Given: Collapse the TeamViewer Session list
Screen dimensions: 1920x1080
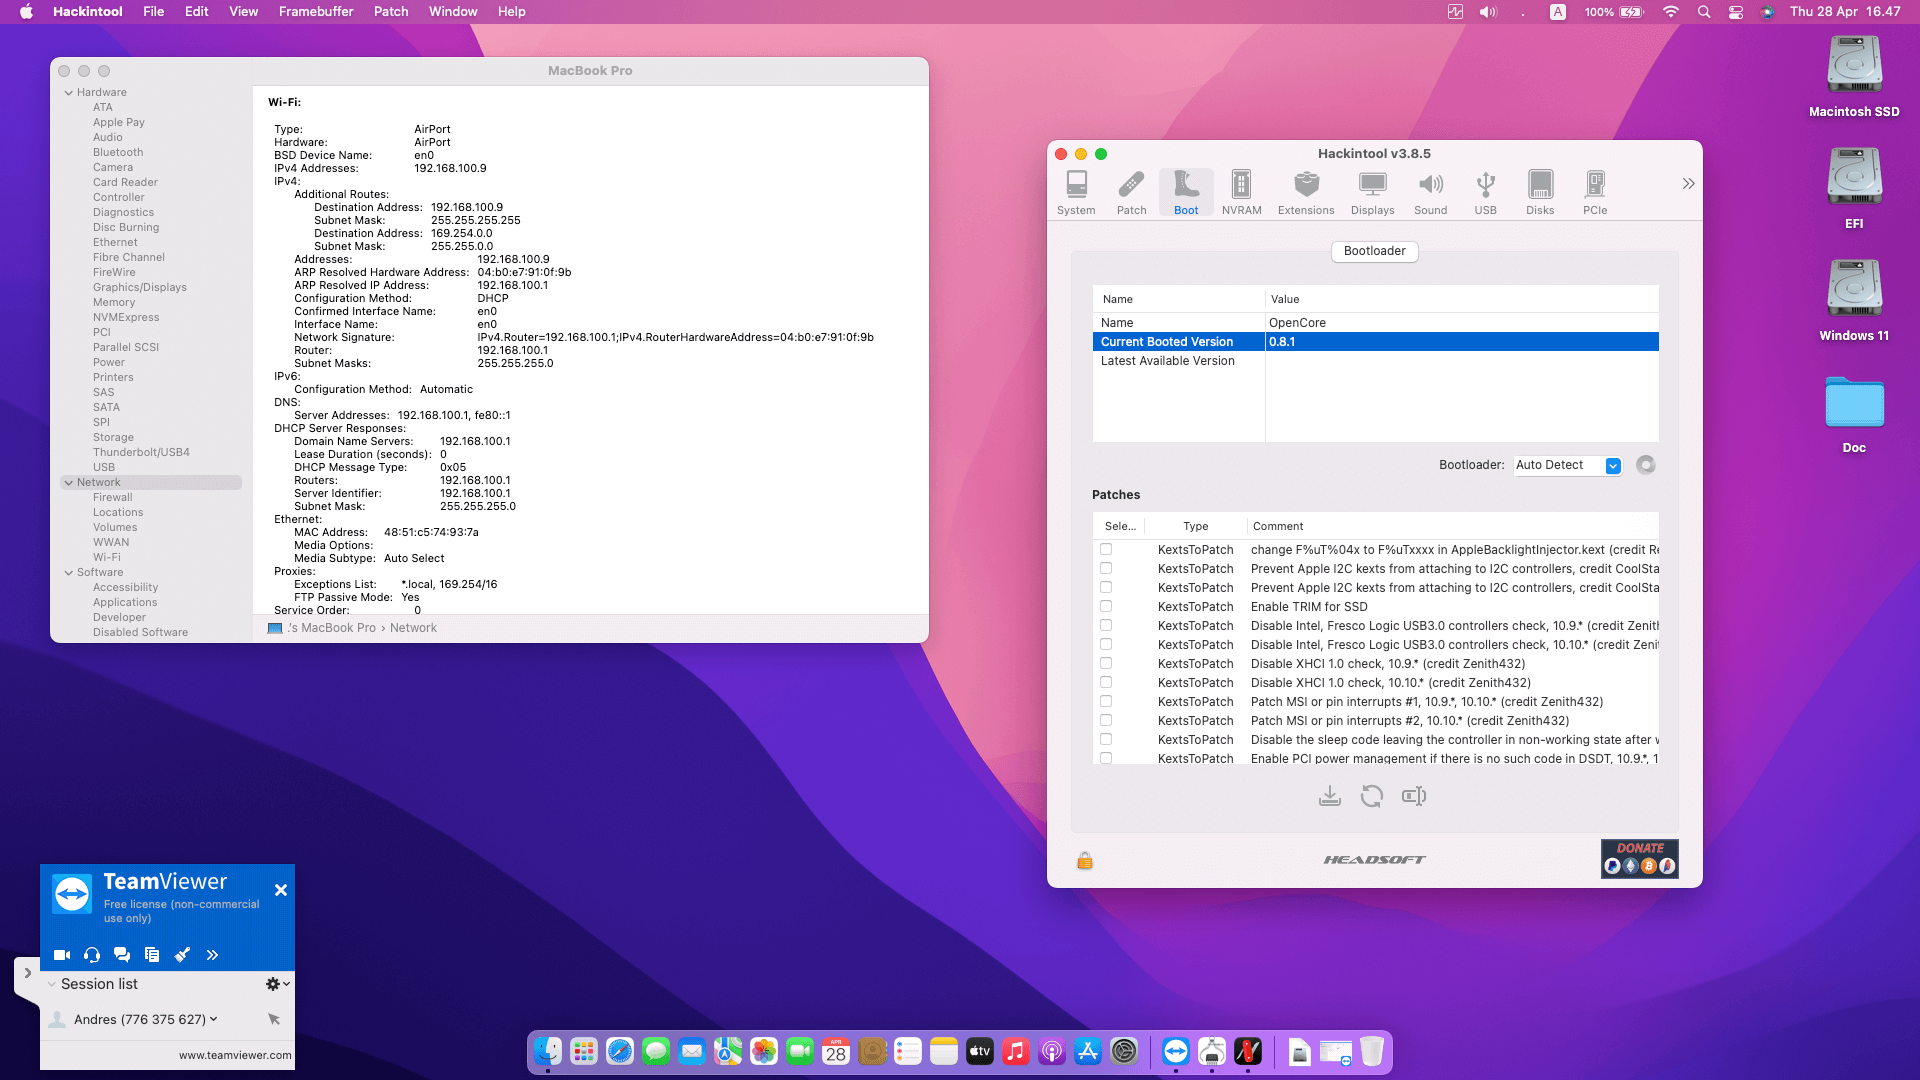Looking at the screenshot, I should [x=52, y=984].
